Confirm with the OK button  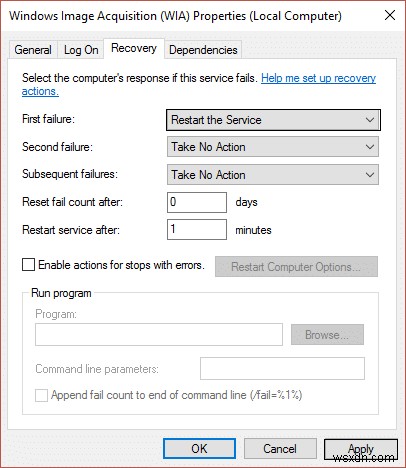pos(199,449)
